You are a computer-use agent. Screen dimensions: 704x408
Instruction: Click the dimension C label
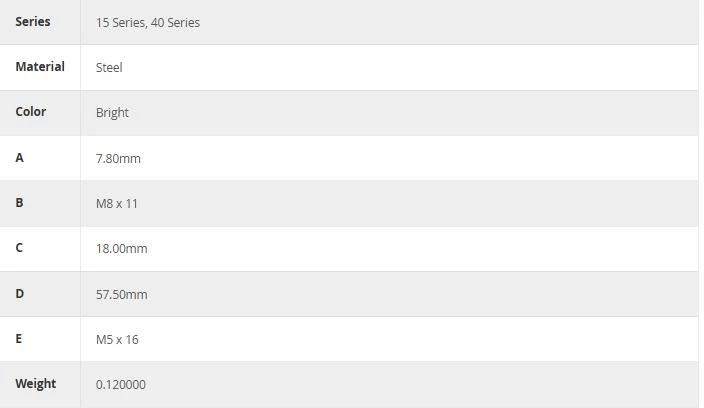(19, 247)
